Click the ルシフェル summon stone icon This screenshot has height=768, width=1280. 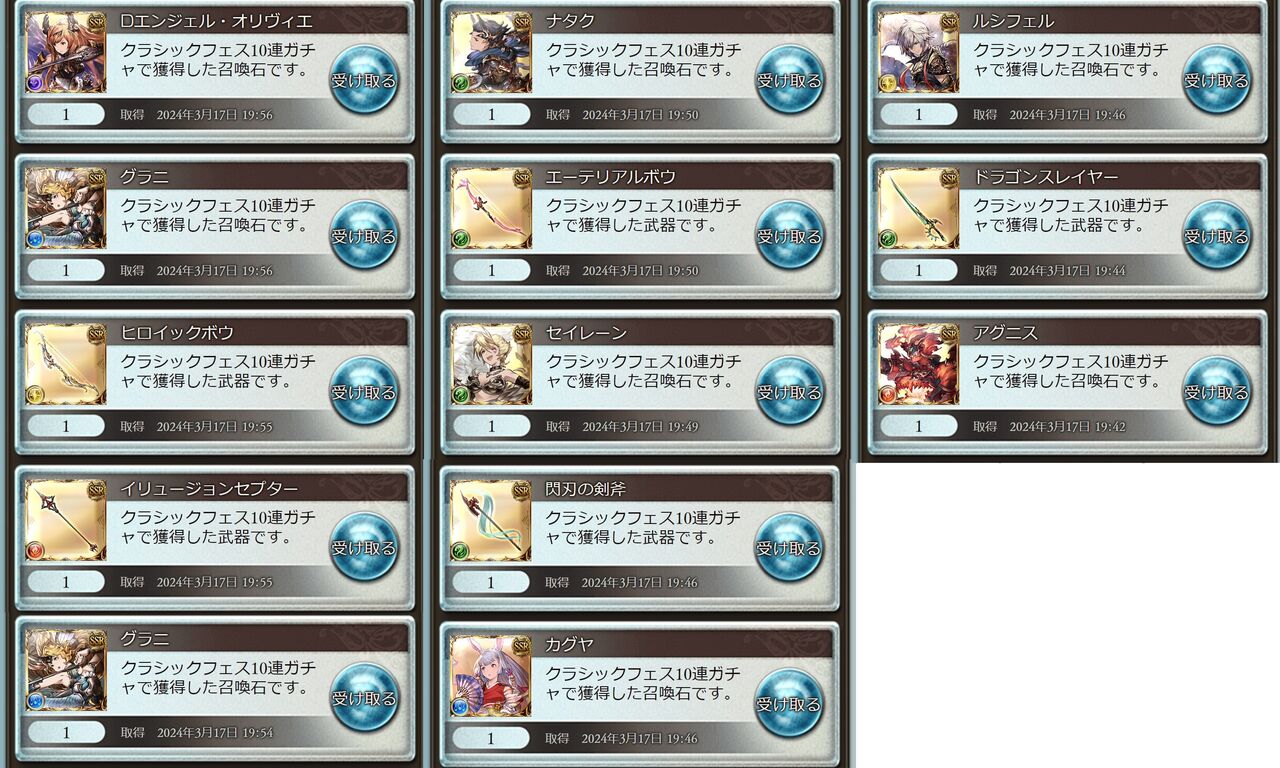[918, 52]
